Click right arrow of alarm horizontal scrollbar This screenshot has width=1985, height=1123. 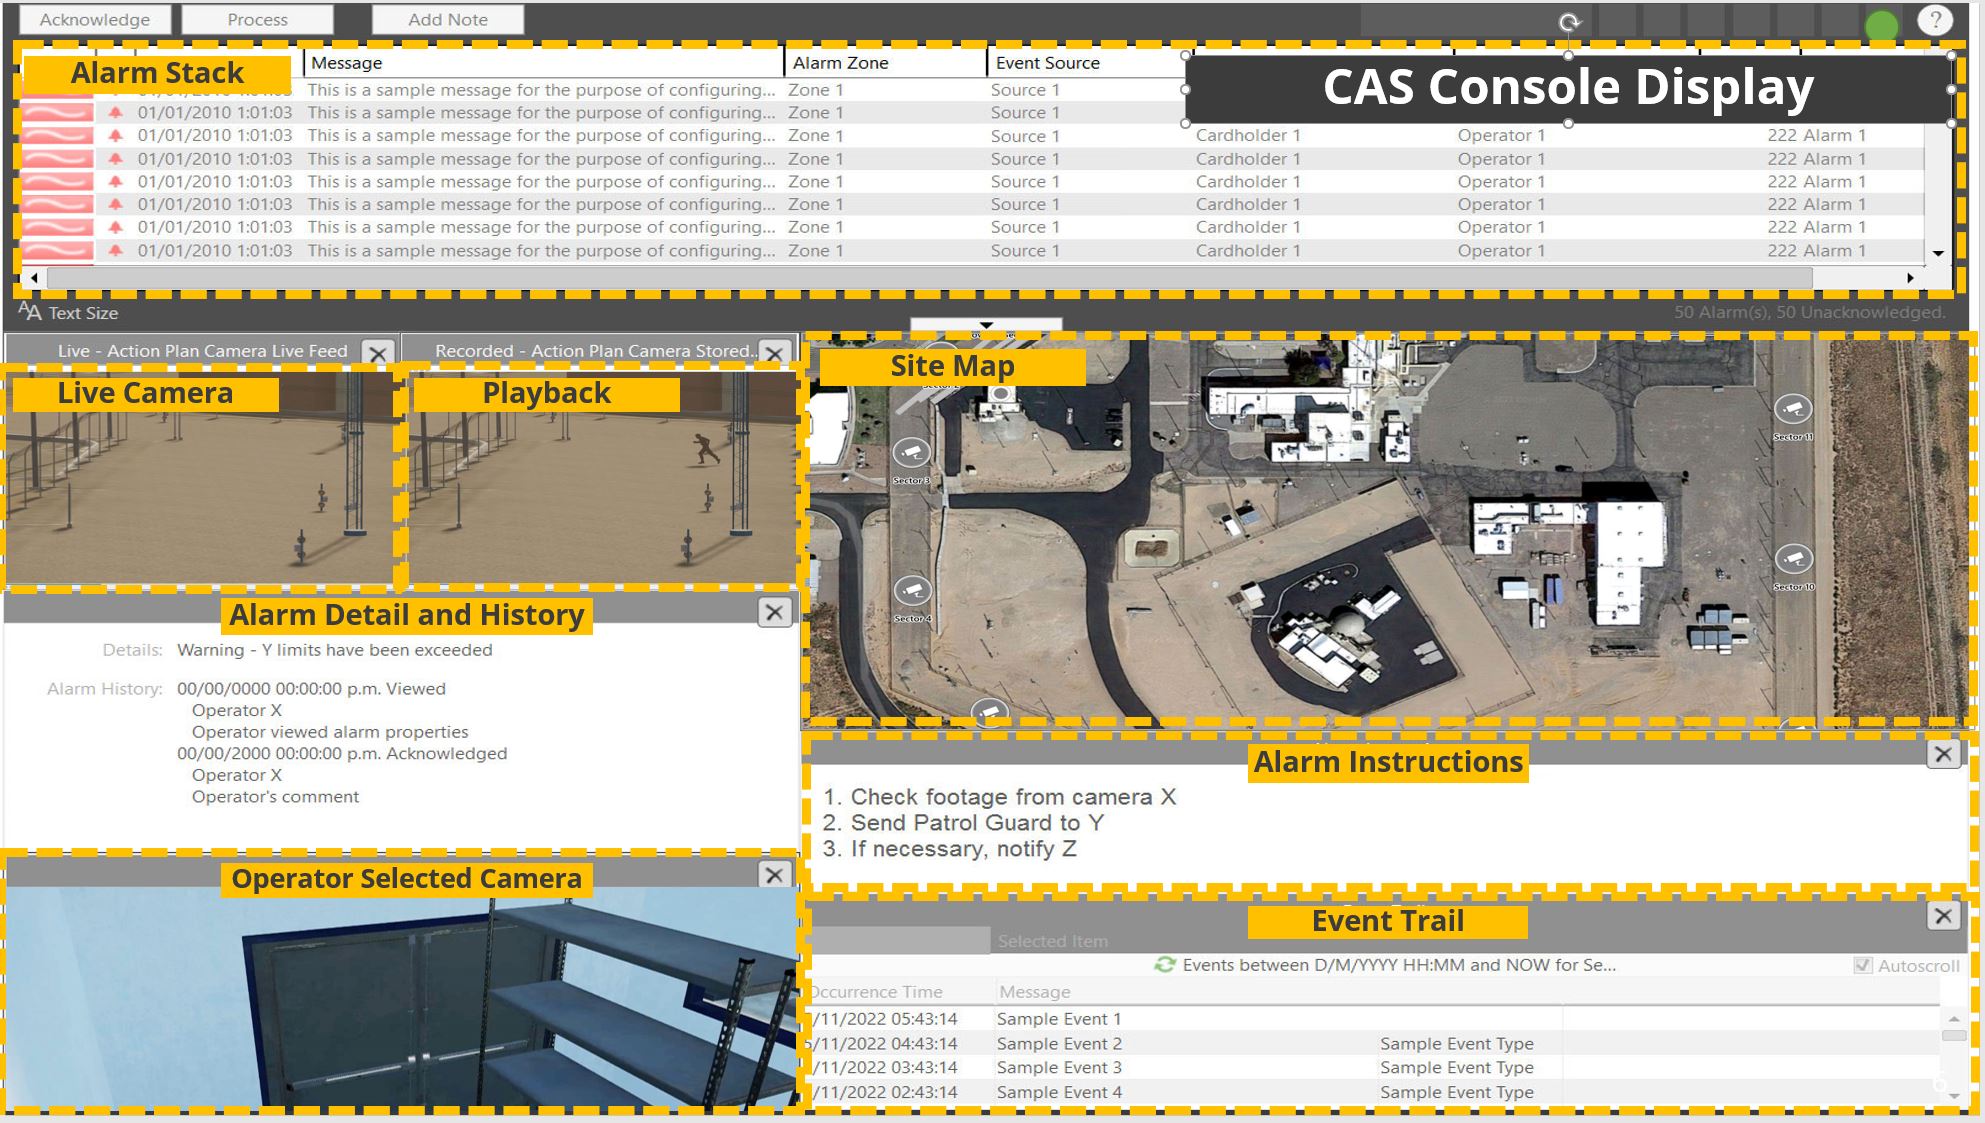1910,278
